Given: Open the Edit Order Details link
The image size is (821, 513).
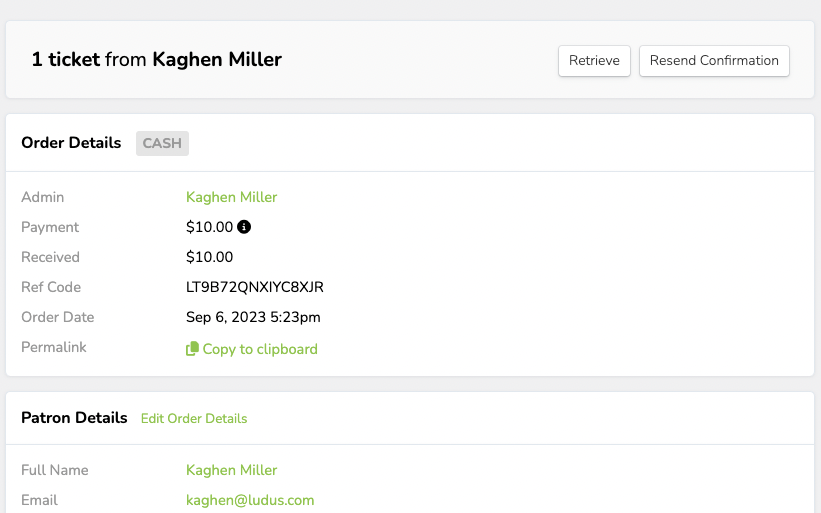Looking at the screenshot, I should pyautogui.click(x=194, y=418).
